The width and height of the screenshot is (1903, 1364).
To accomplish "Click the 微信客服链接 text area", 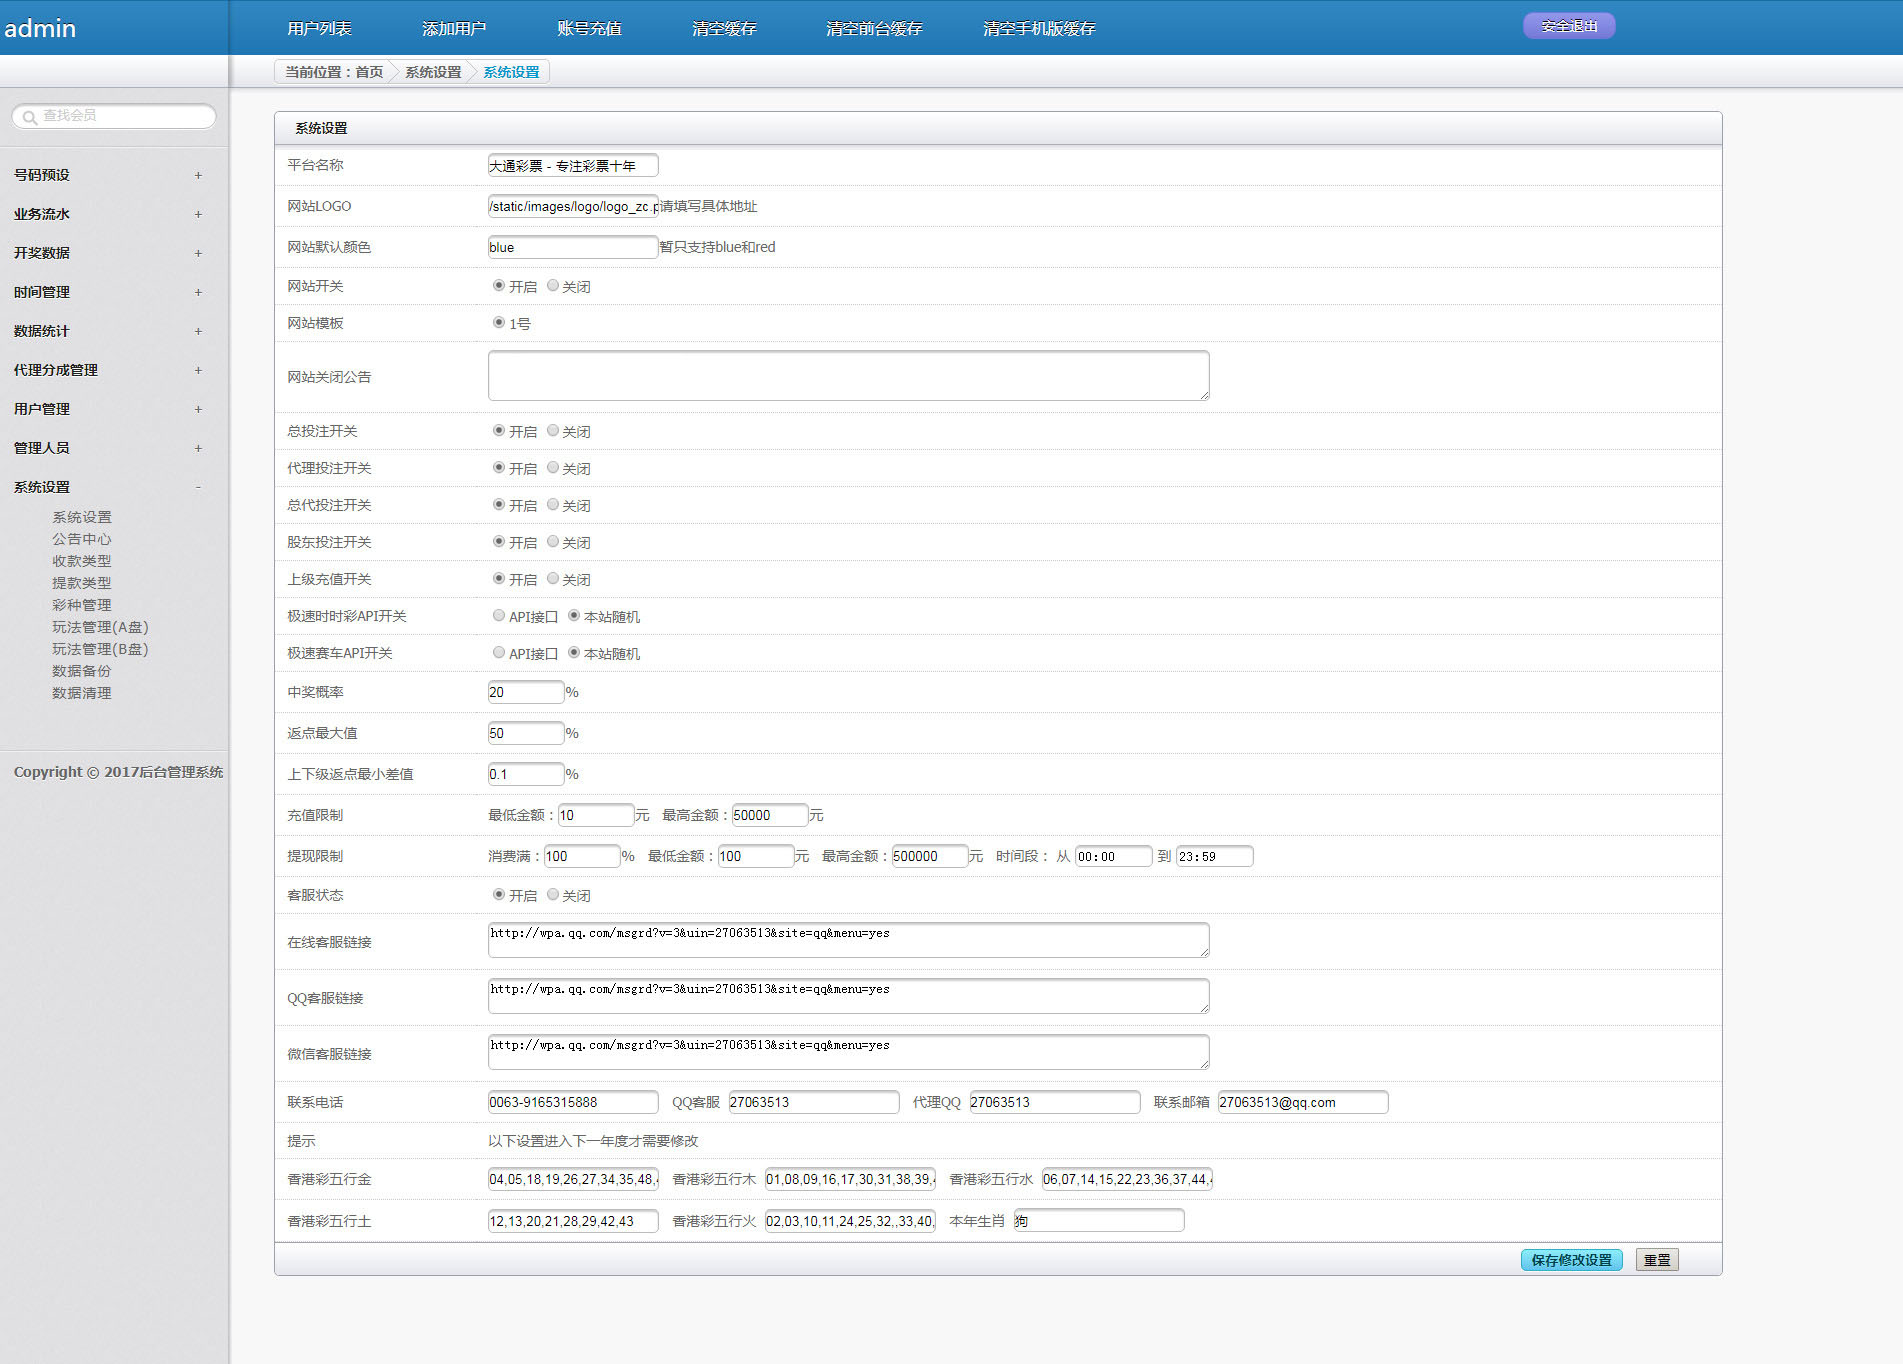I will point(849,1052).
